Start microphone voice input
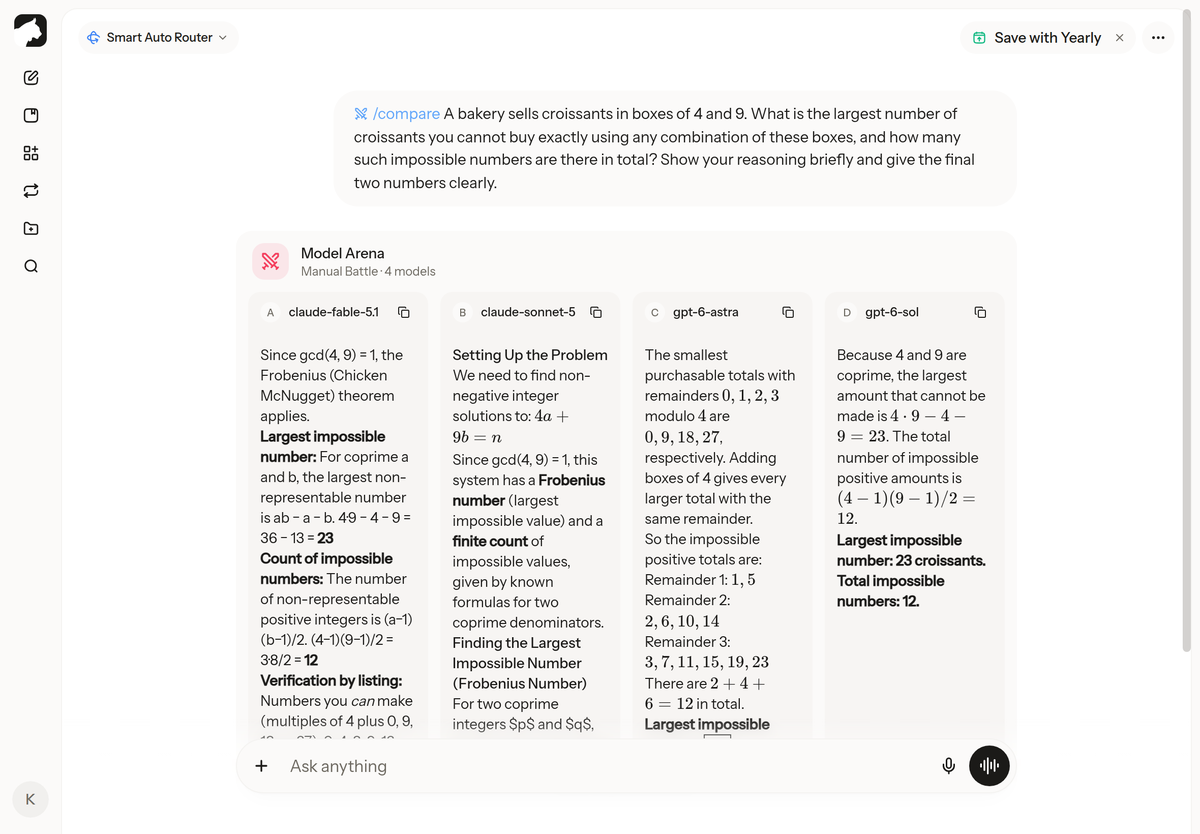Viewport: 1200px width, 834px height. click(949, 766)
